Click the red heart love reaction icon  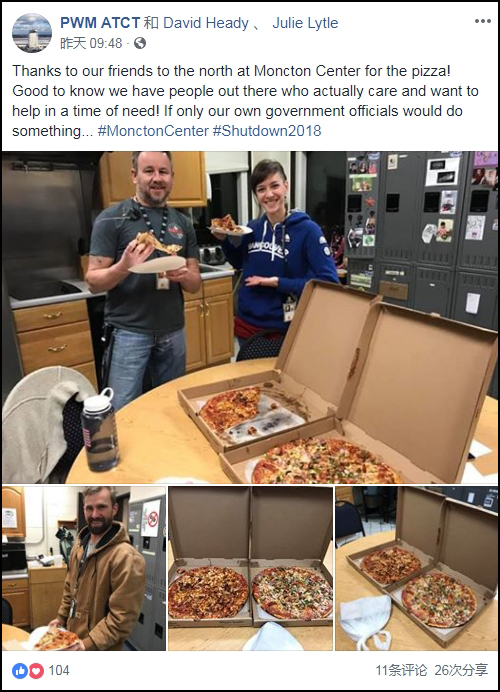click(36, 671)
